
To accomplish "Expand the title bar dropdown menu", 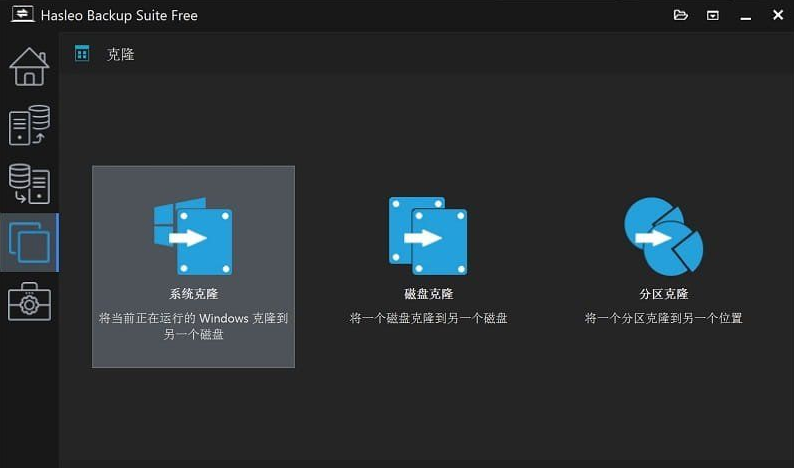I will click(713, 15).
